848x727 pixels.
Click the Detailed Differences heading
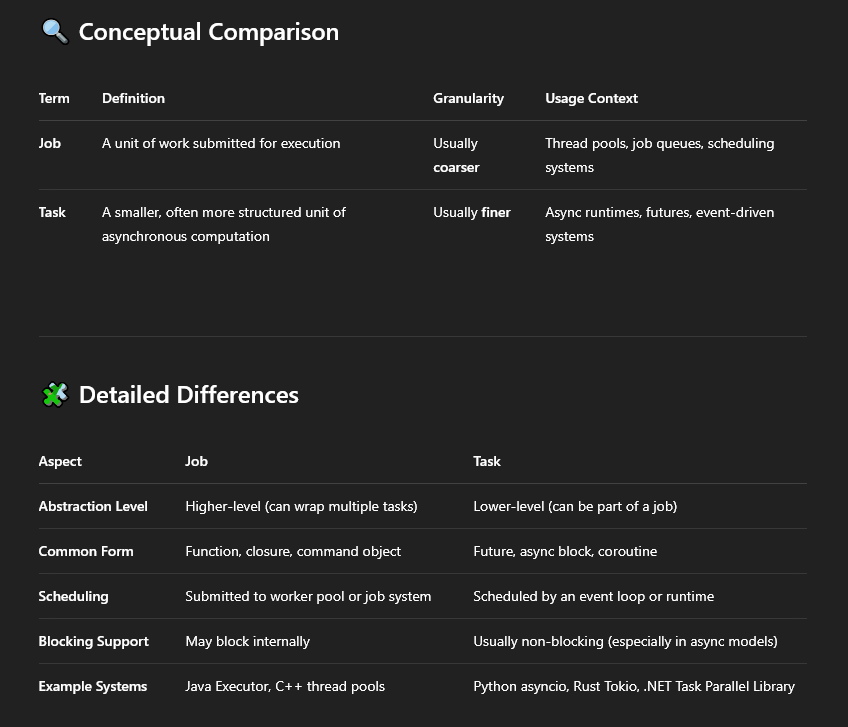pos(188,395)
